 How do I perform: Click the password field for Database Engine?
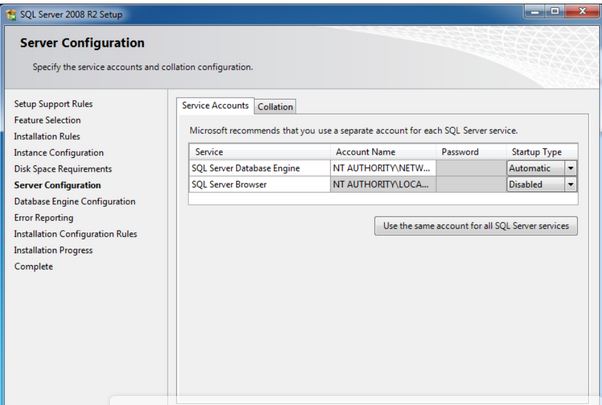coord(471,168)
